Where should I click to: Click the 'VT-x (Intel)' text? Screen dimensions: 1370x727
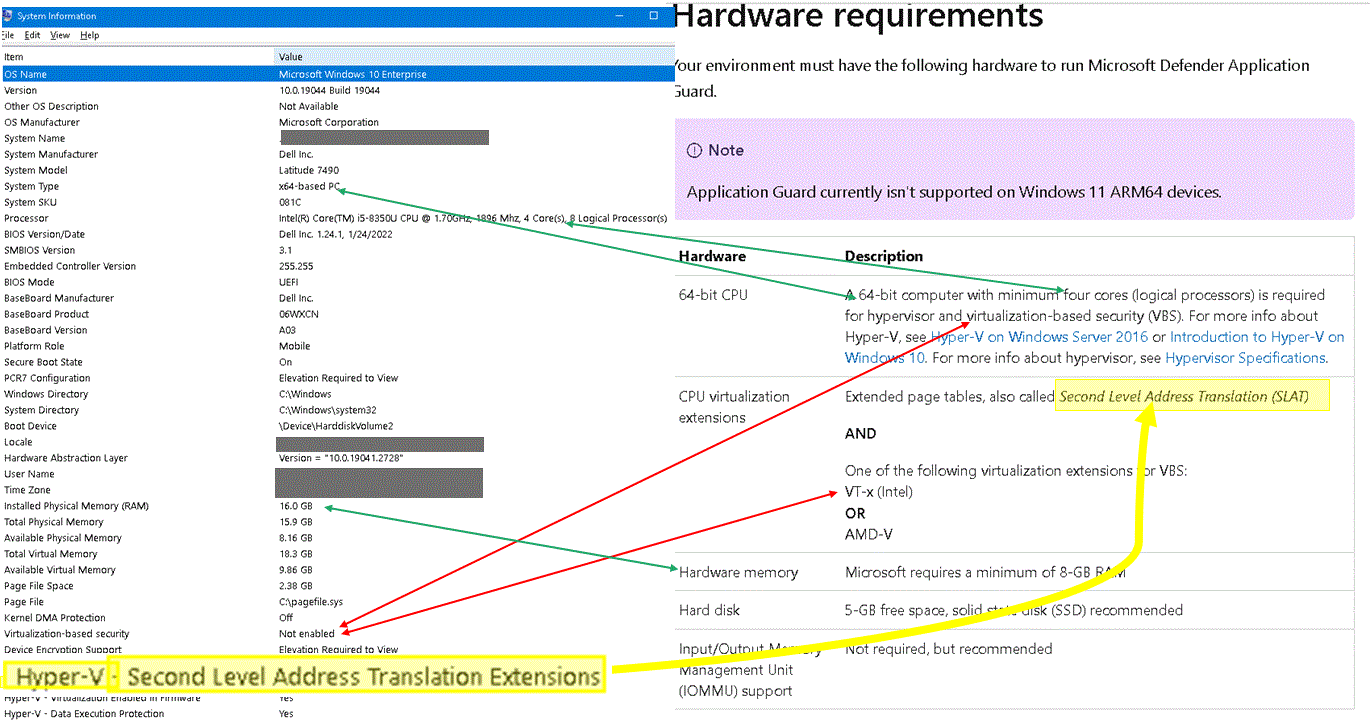[x=879, y=492]
